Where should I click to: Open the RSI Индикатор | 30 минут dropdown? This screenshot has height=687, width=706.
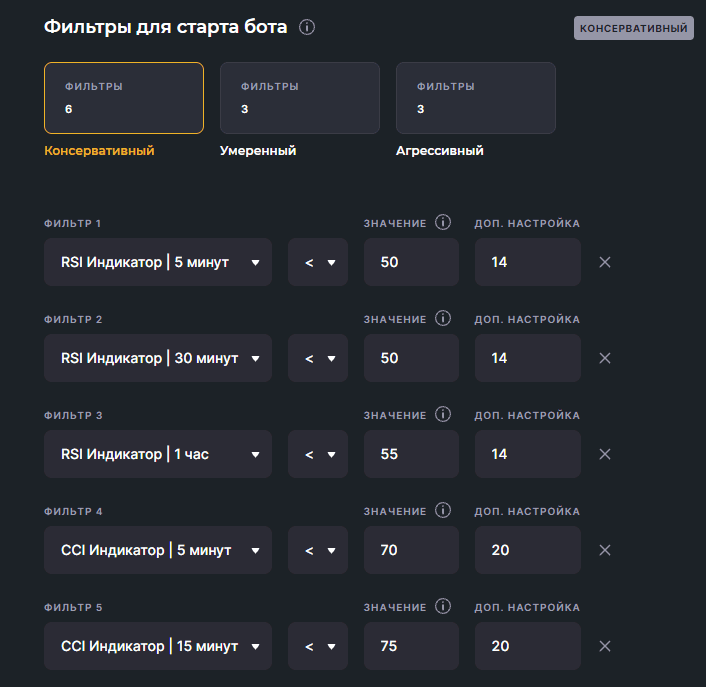tap(158, 358)
